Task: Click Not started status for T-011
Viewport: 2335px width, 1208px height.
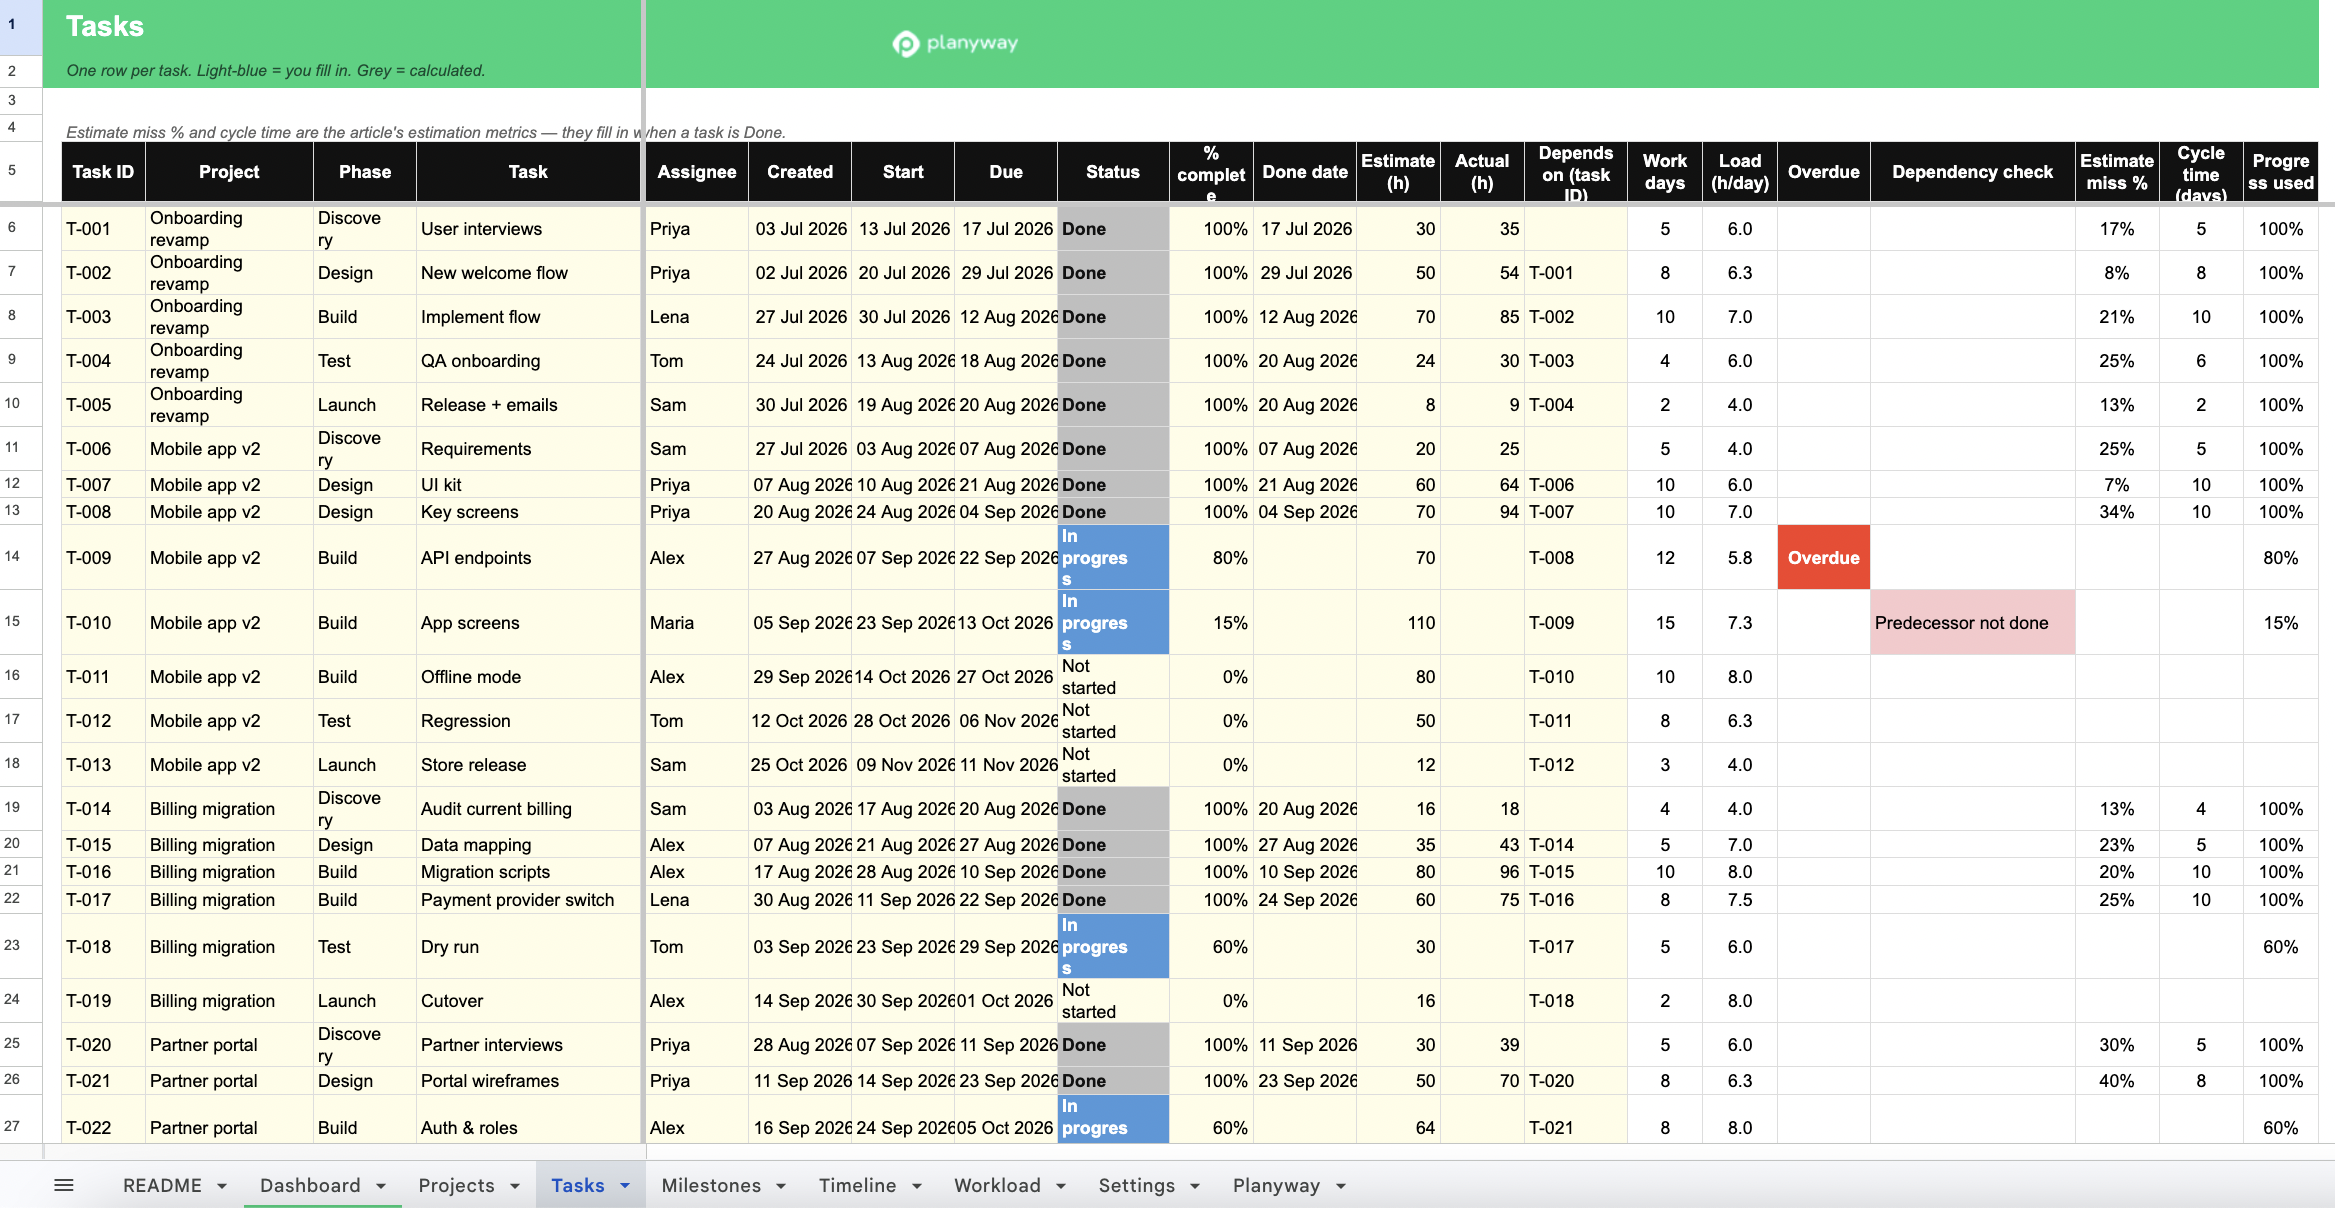Action: [x=1113, y=677]
